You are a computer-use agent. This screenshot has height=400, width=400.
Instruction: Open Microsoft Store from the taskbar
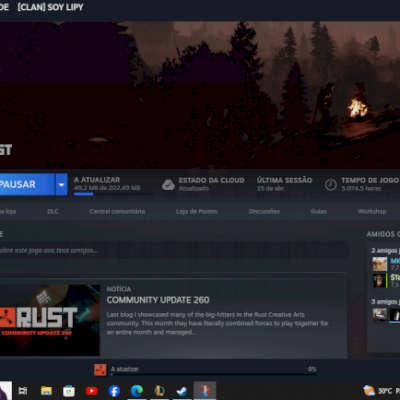pos(69,391)
